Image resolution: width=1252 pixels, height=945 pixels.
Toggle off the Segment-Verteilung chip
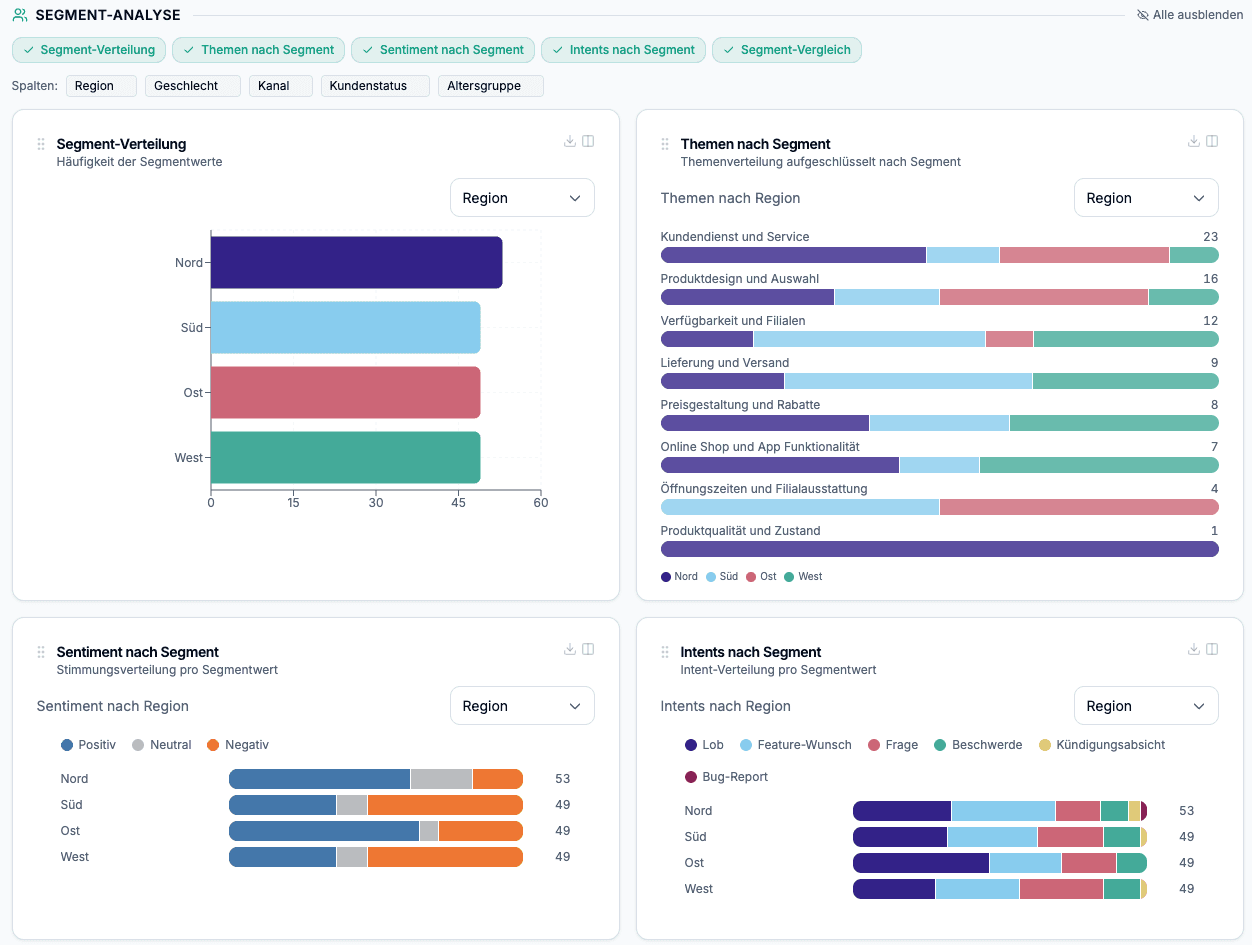click(88, 49)
